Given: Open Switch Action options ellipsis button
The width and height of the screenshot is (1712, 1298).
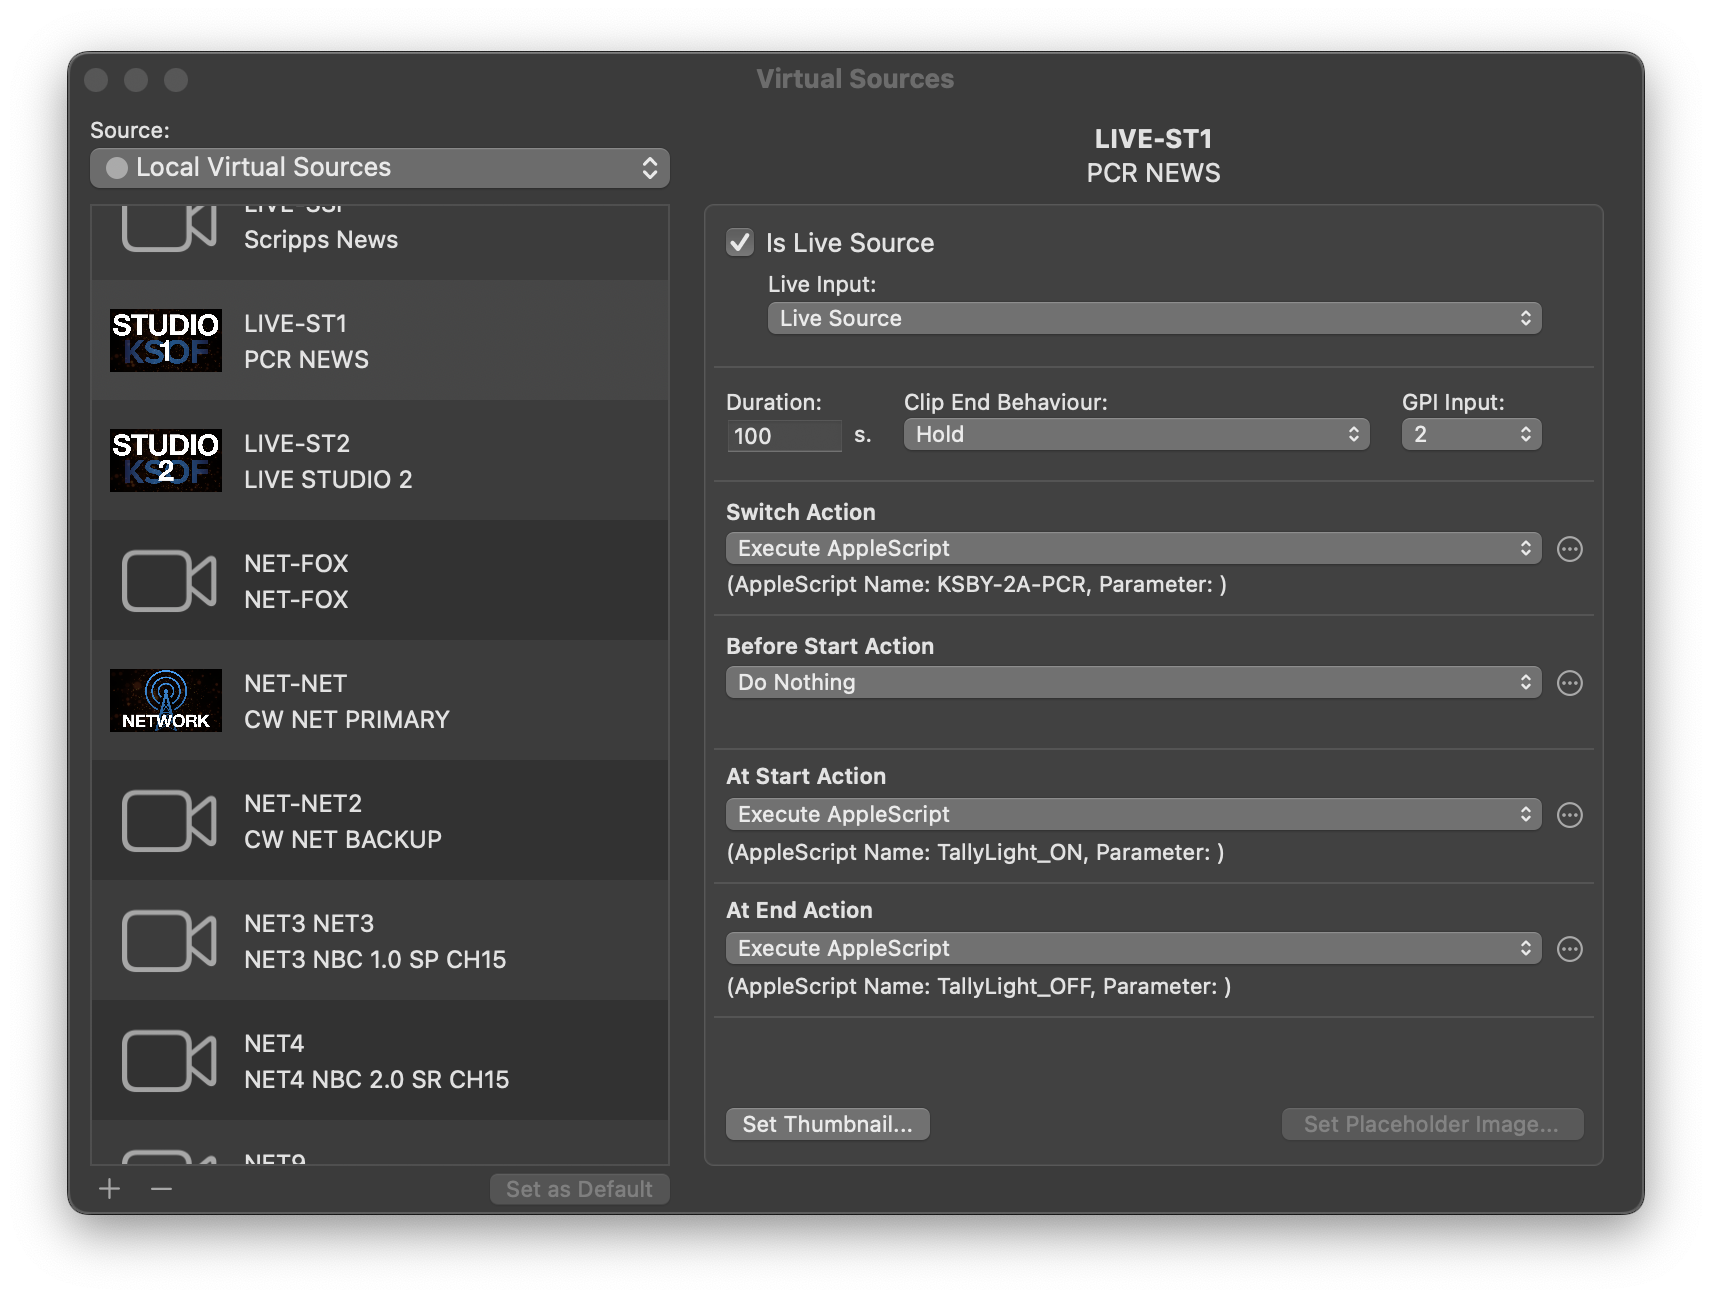Looking at the screenshot, I should pos(1570,549).
